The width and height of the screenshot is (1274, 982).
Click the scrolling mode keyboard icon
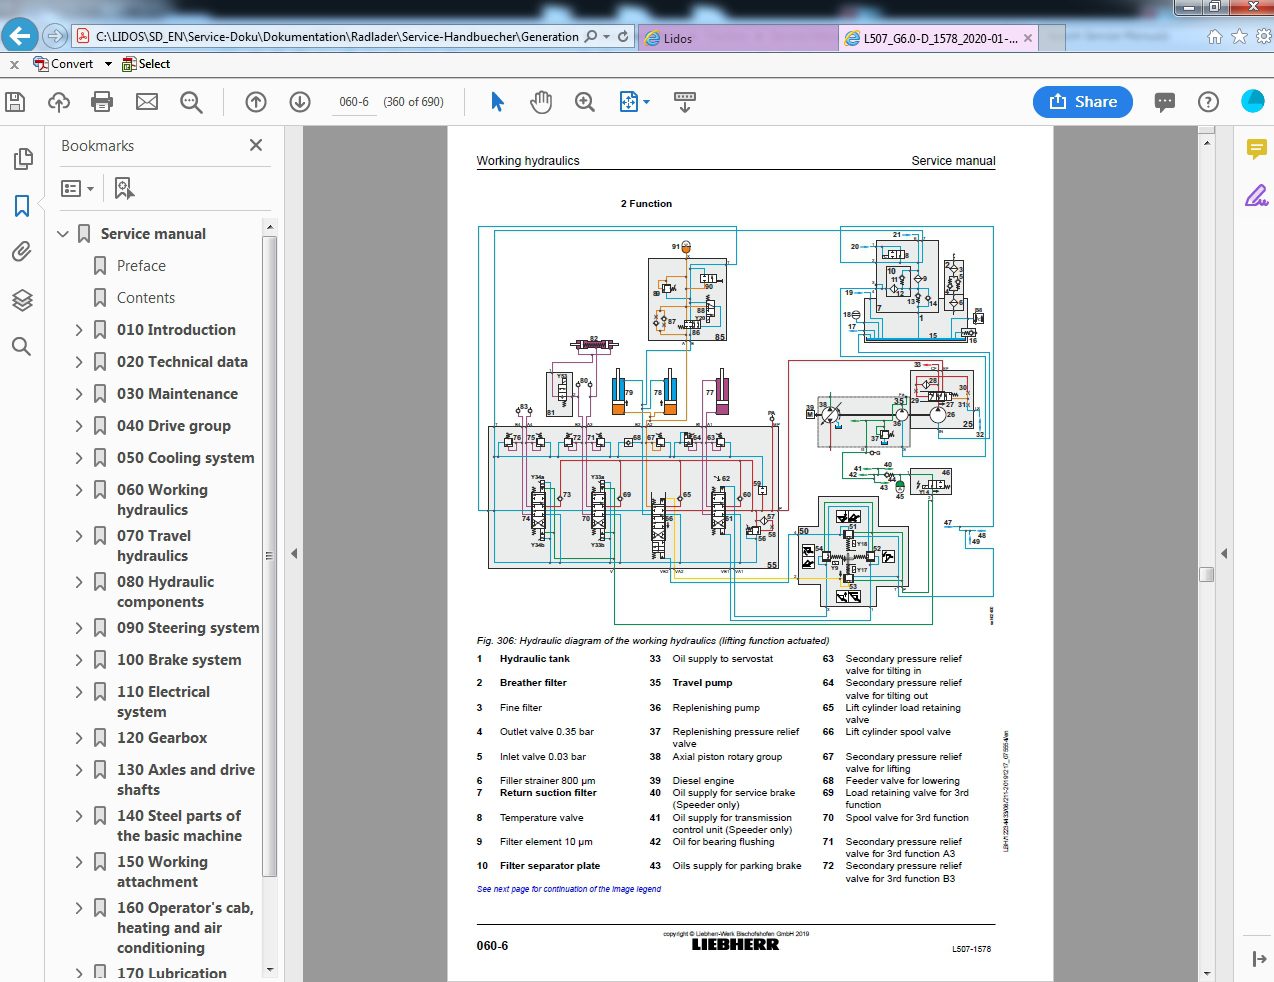click(685, 102)
